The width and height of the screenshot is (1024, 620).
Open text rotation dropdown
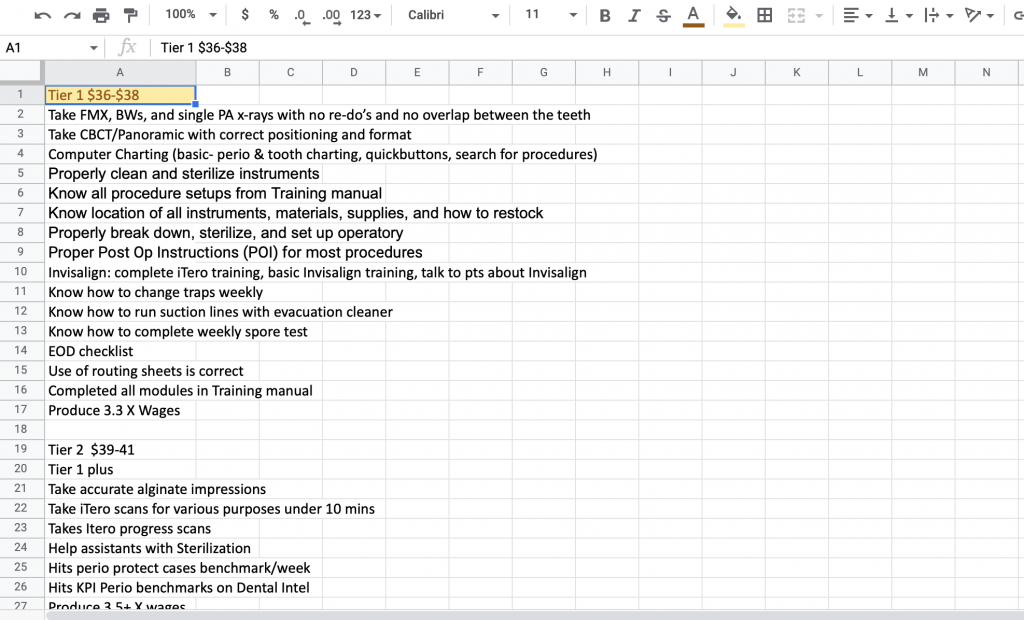pyautogui.click(x=979, y=15)
